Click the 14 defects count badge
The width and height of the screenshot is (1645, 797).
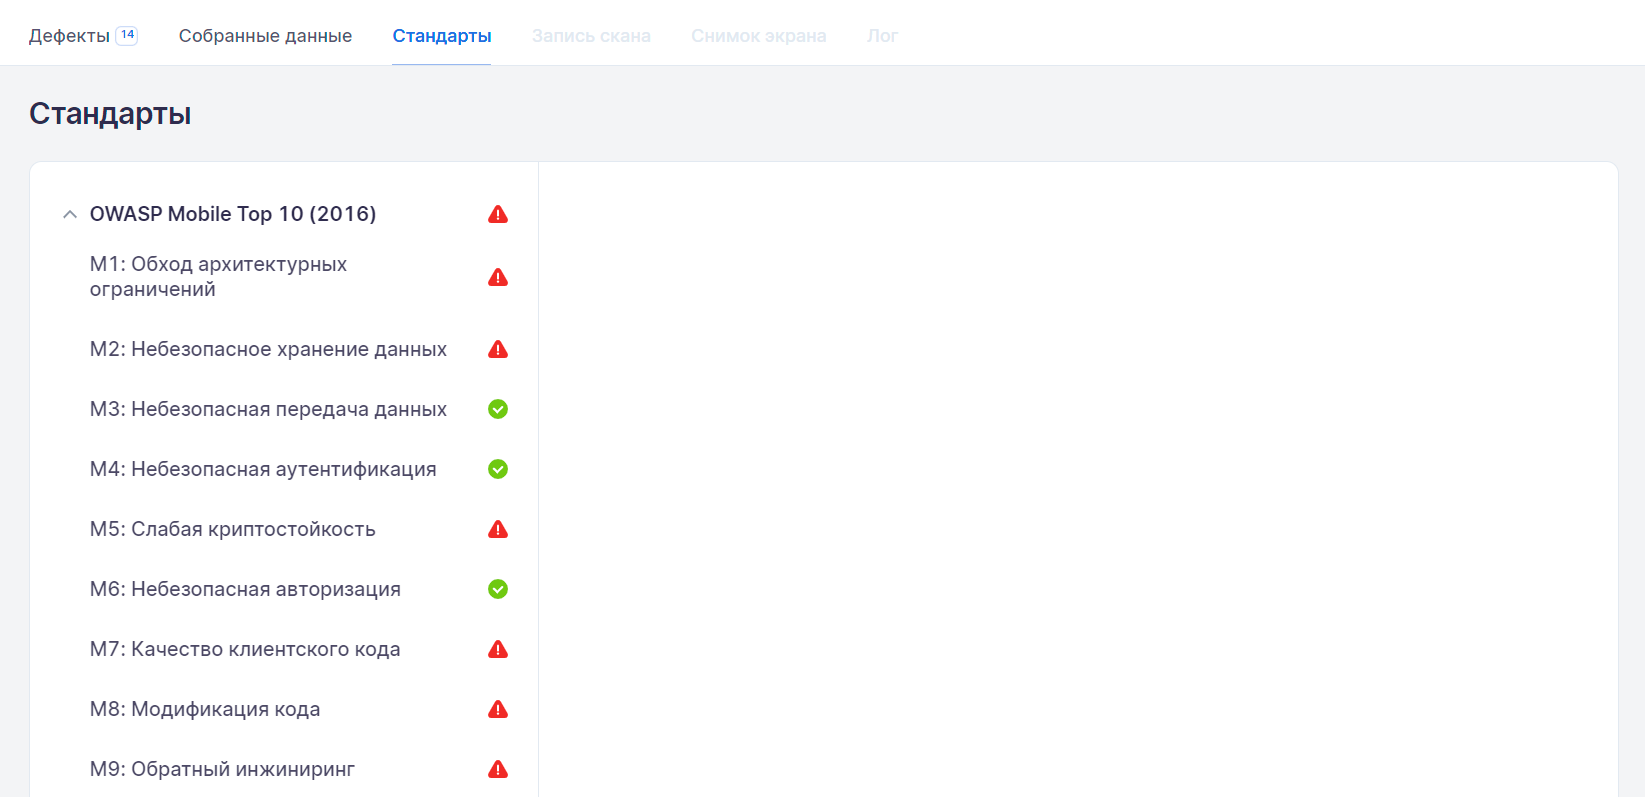click(127, 35)
